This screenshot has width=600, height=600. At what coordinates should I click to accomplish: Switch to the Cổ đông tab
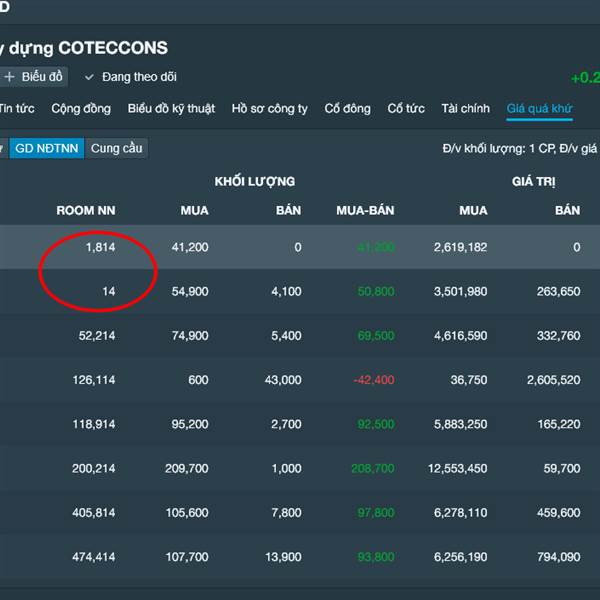[347, 109]
